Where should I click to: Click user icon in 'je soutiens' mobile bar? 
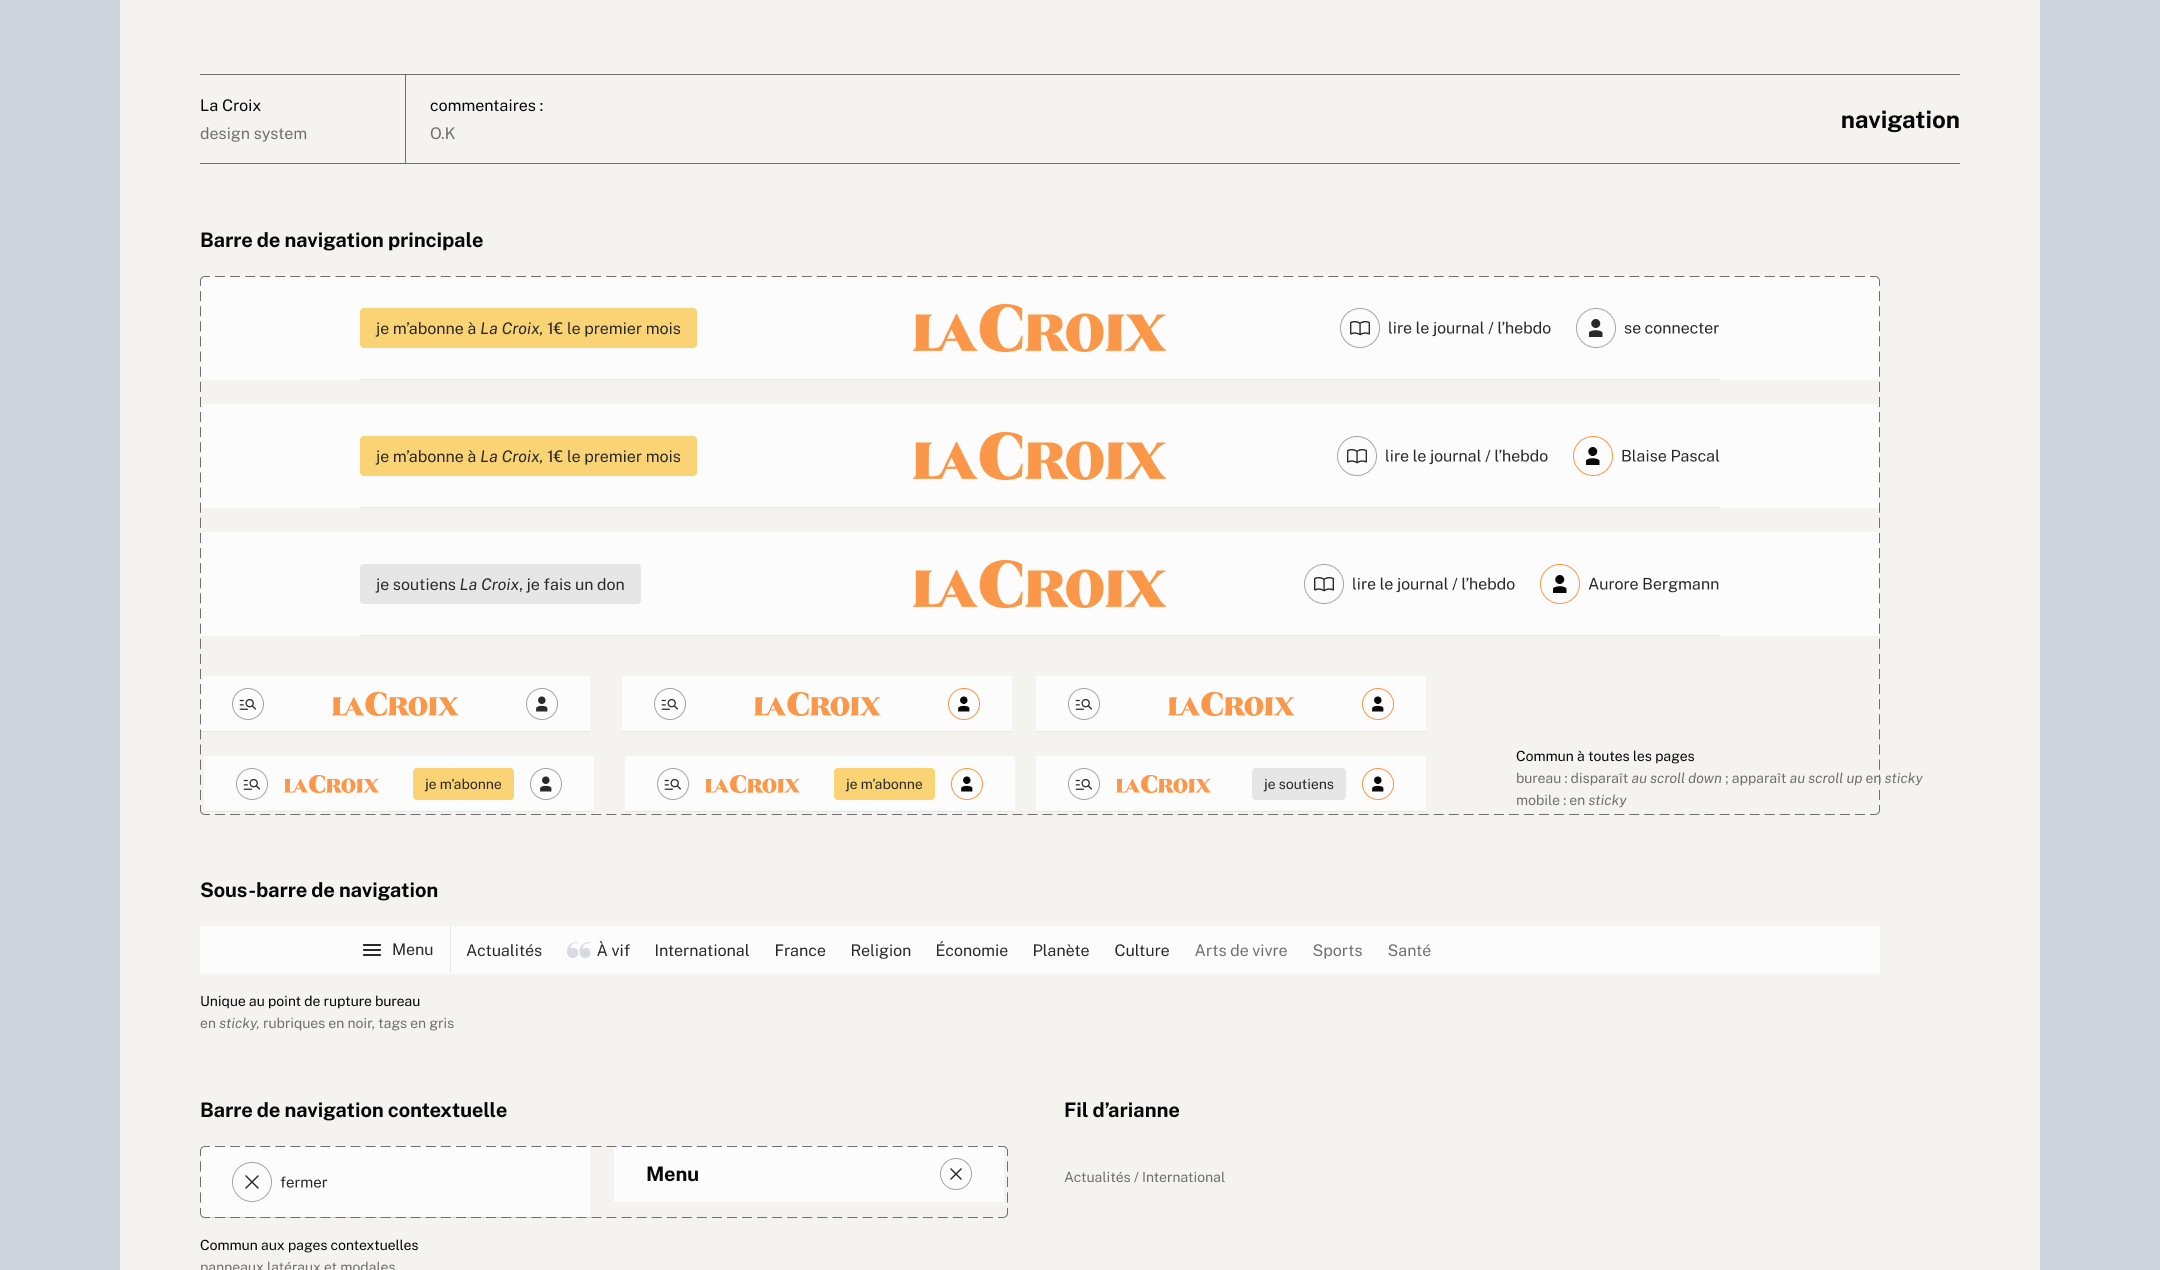point(1378,784)
